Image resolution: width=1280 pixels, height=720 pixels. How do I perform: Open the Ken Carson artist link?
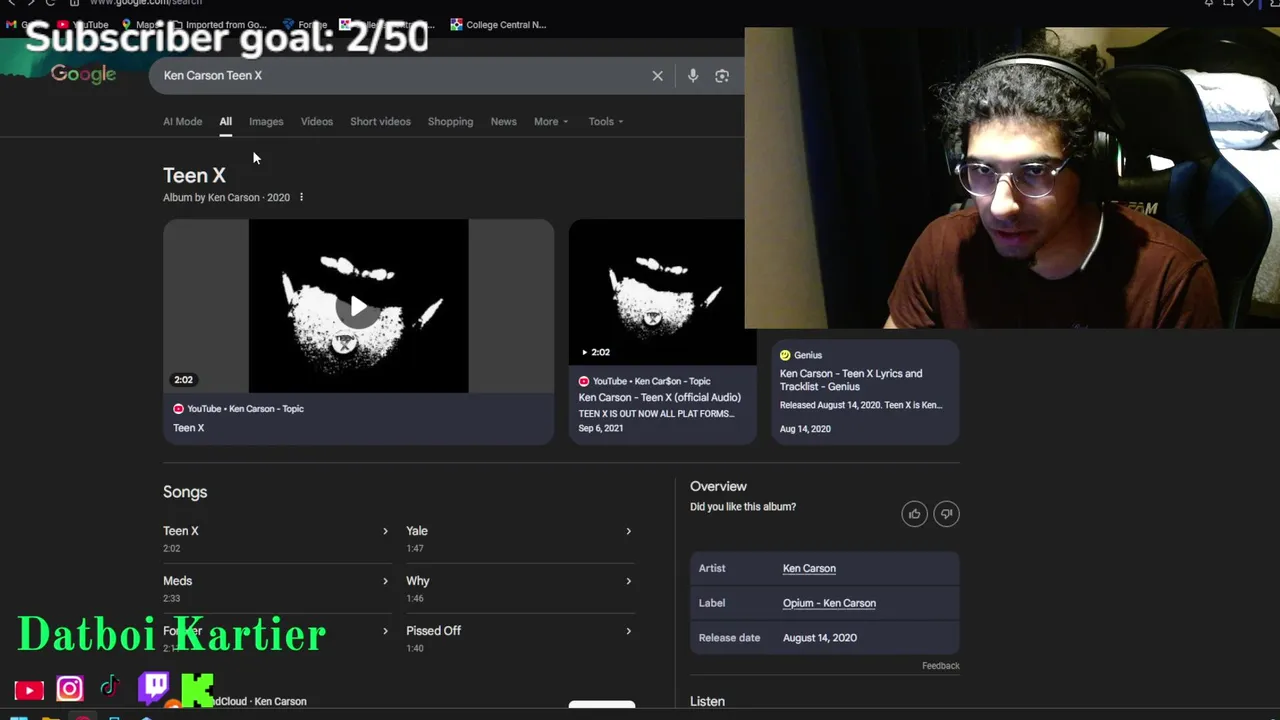(x=809, y=568)
